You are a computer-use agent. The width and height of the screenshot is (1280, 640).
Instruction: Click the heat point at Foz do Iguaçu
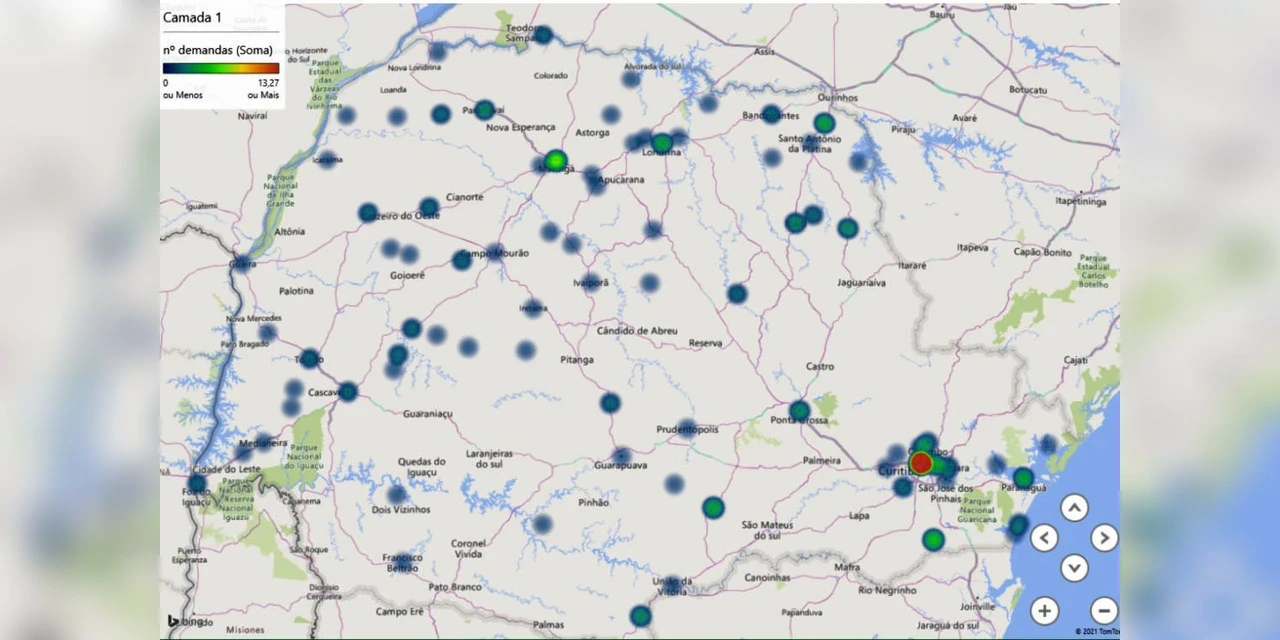point(197,484)
